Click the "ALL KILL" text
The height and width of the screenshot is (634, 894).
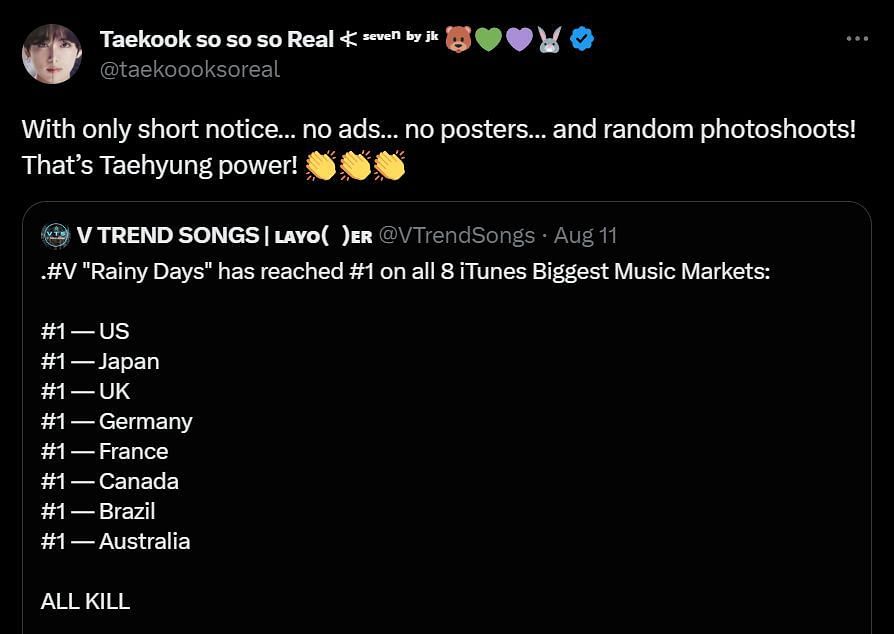pyautogui.click(x=85, y=601)
